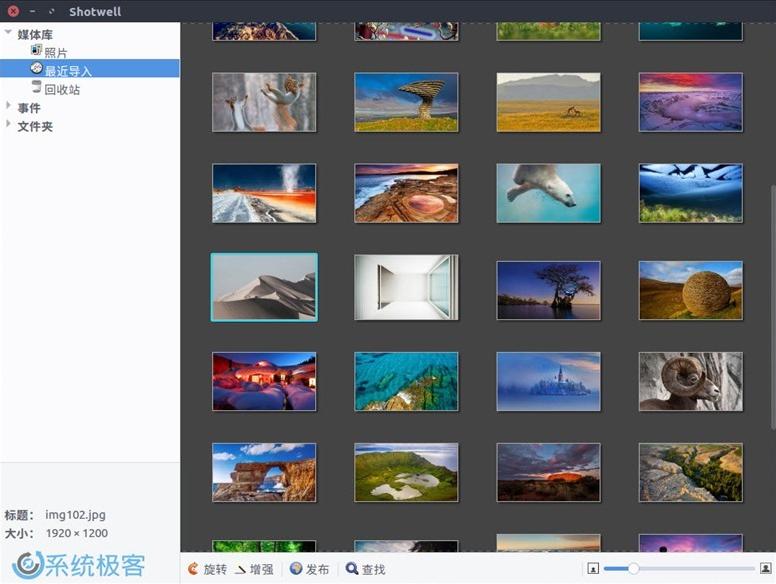Select the bighorn ram thumbnail
The height and width of the screenshot is (584, 776).
(691, 381)
